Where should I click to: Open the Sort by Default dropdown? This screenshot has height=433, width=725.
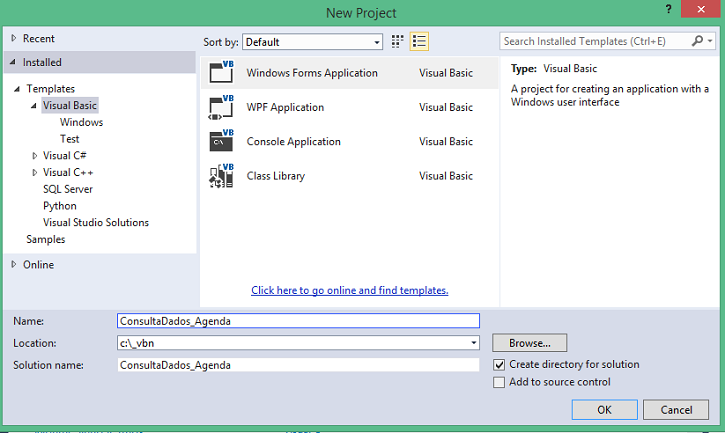click(x=313, y=42)
